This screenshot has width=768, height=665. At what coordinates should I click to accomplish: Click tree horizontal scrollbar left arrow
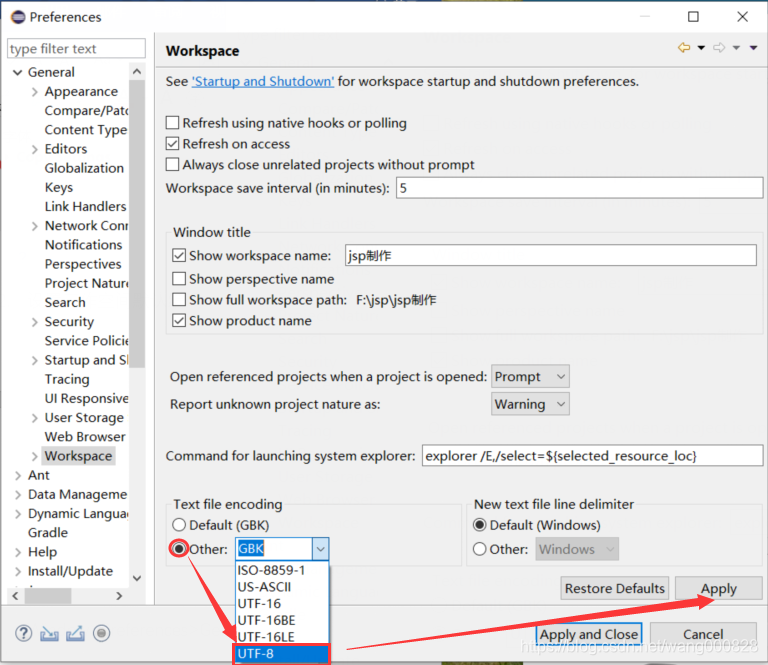(x=16, y=596)
